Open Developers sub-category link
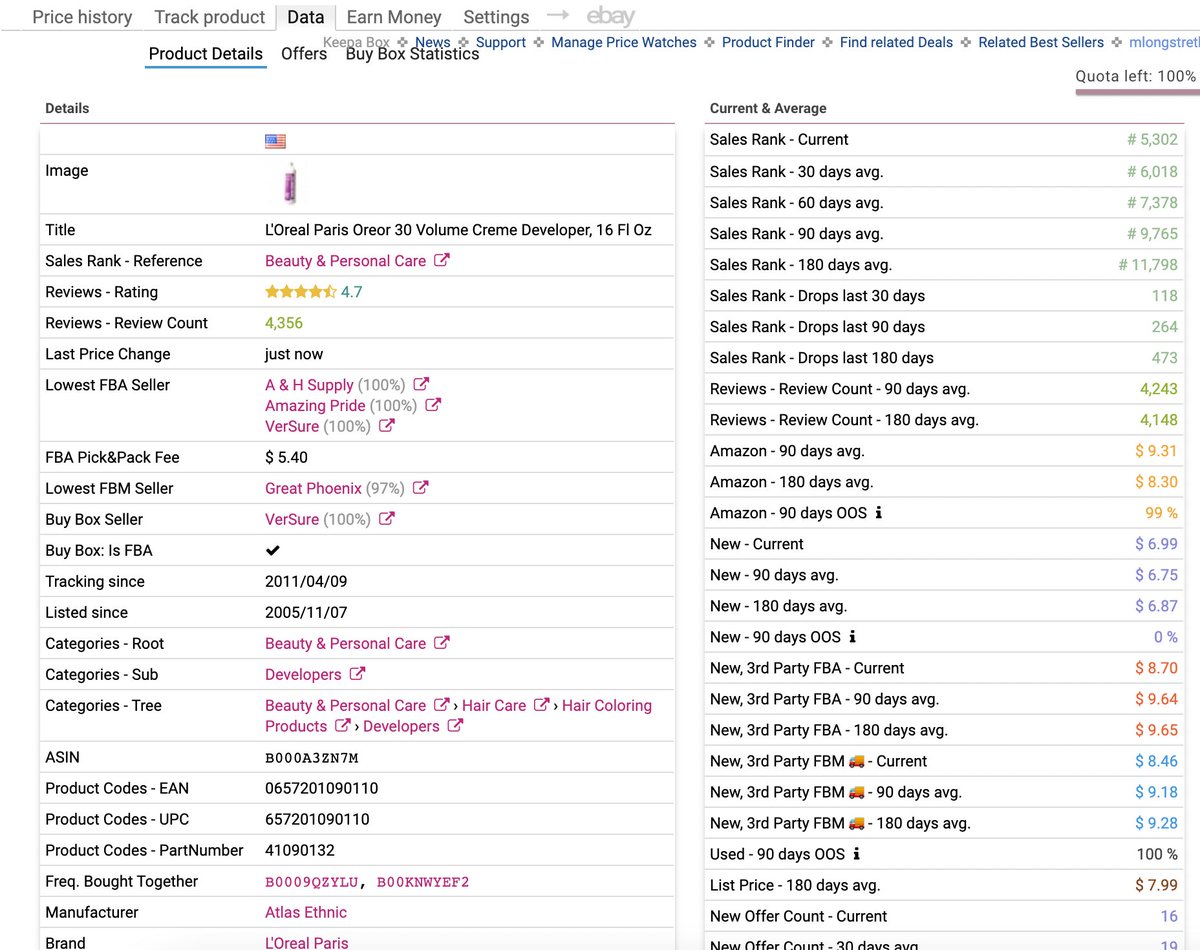 coord(303,674)
